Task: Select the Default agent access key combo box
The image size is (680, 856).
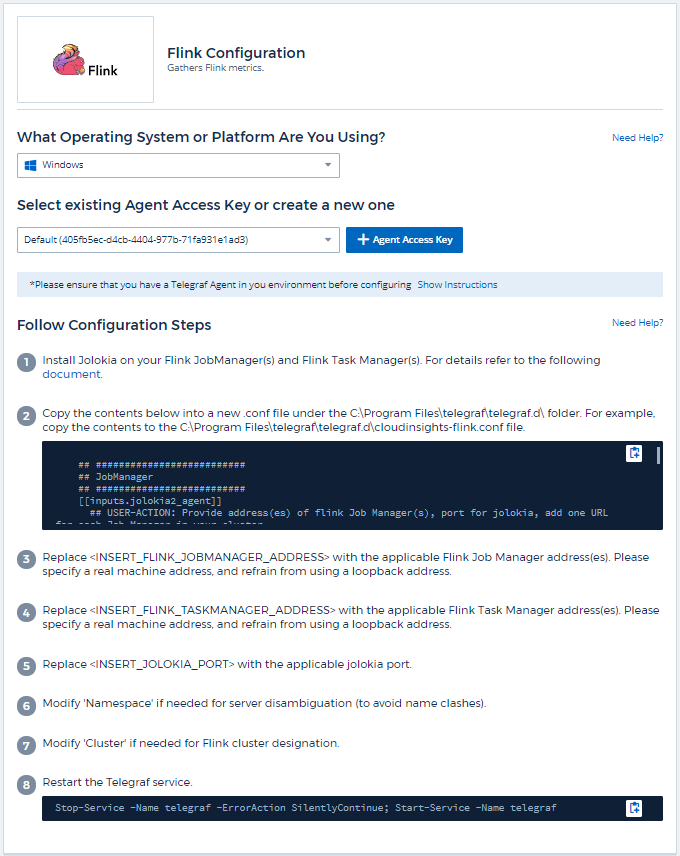Action: point(170,240)
